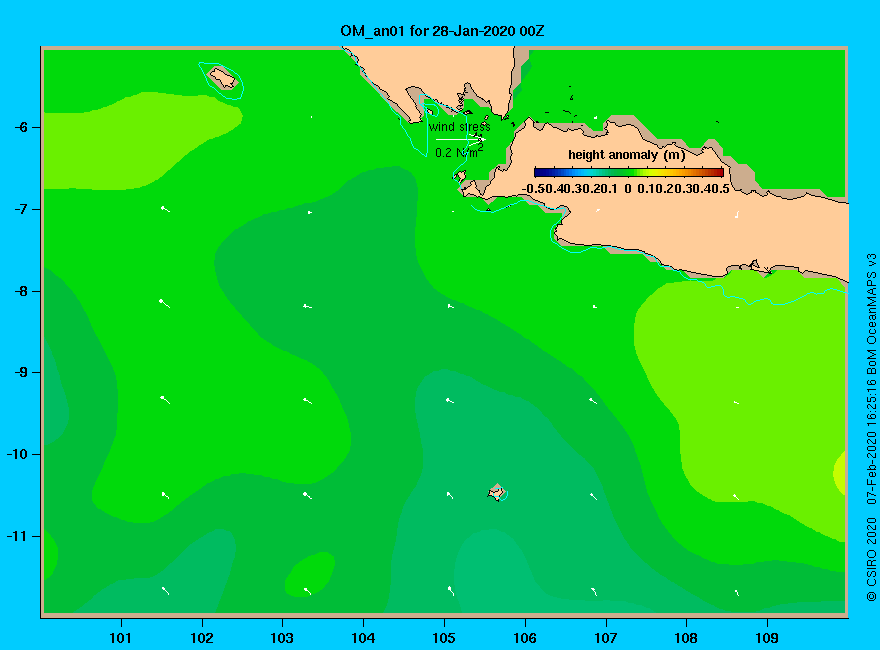
Task: Click latitude label "-6"
Action: [21, 127]
